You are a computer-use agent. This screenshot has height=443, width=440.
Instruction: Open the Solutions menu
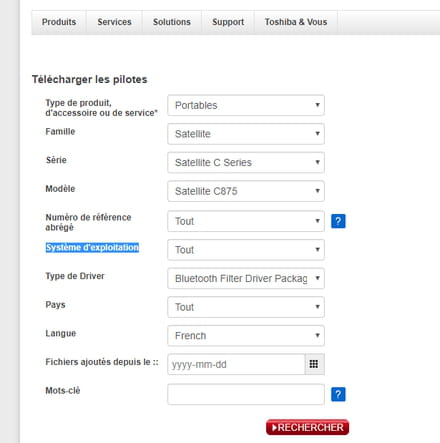click(172, 22)
